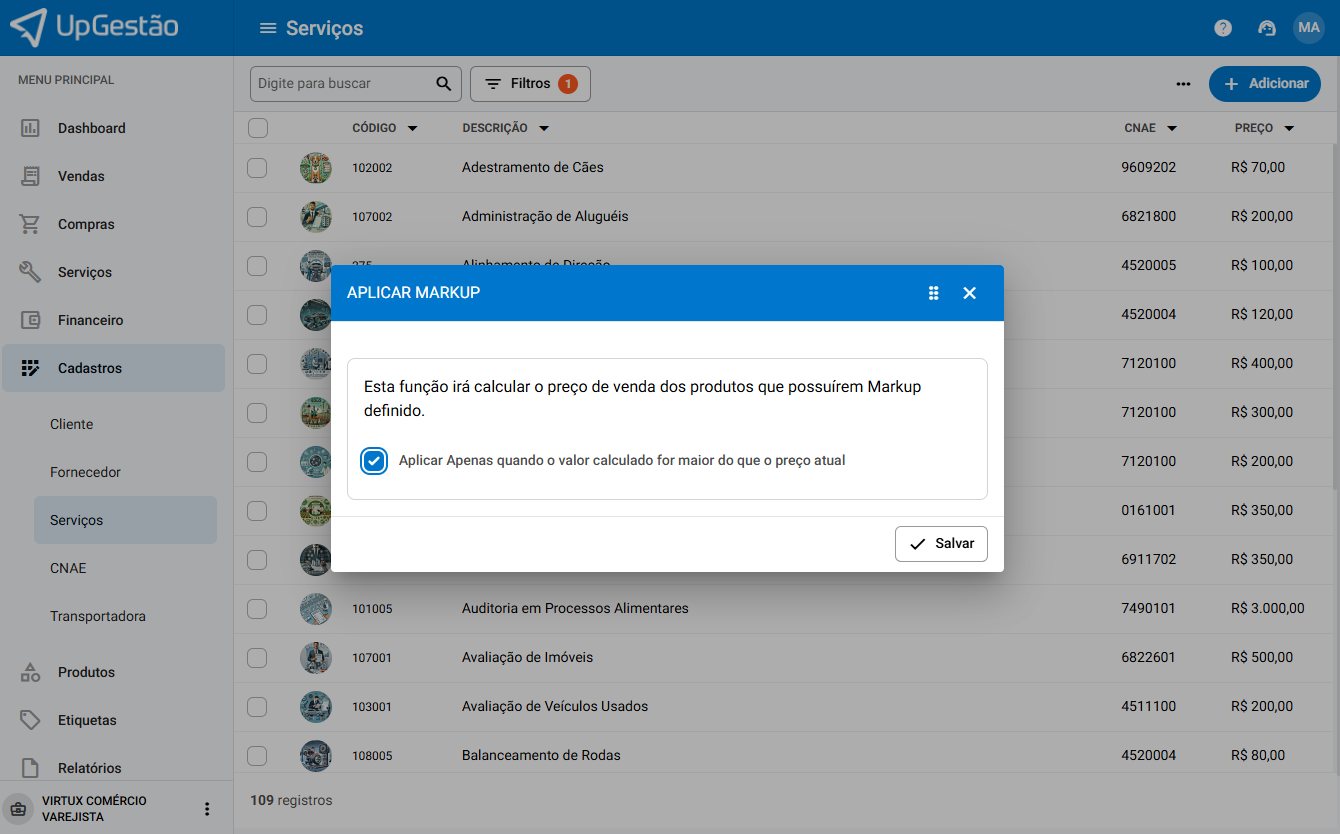Click the hamburger menu icon beside Serviços

point(267,28)
